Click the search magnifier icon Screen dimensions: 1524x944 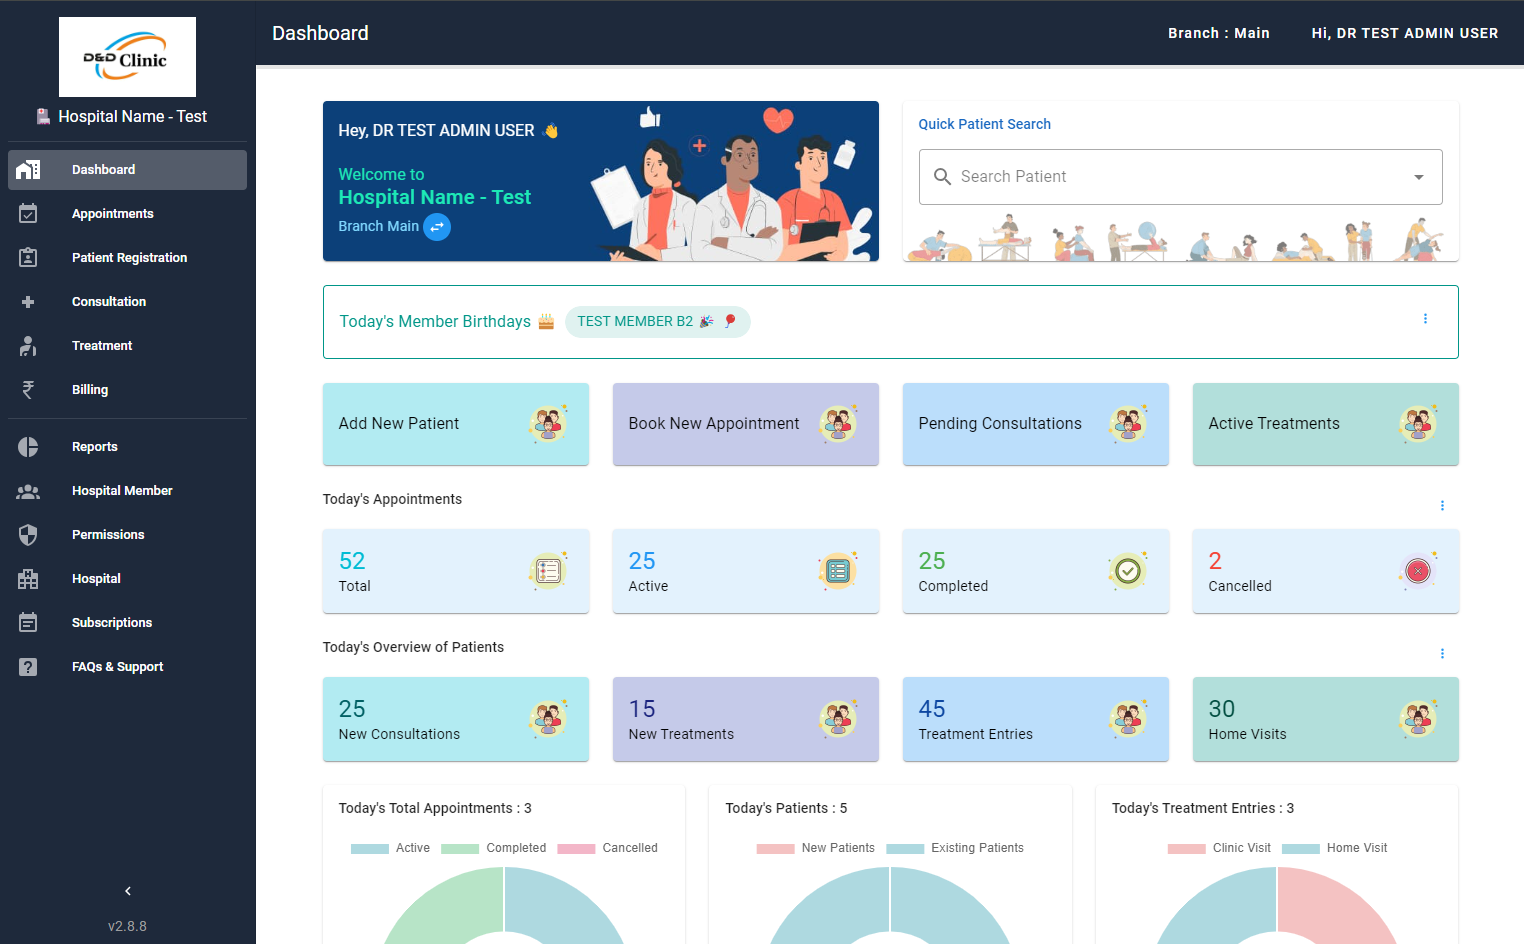(x=942, y=177)
